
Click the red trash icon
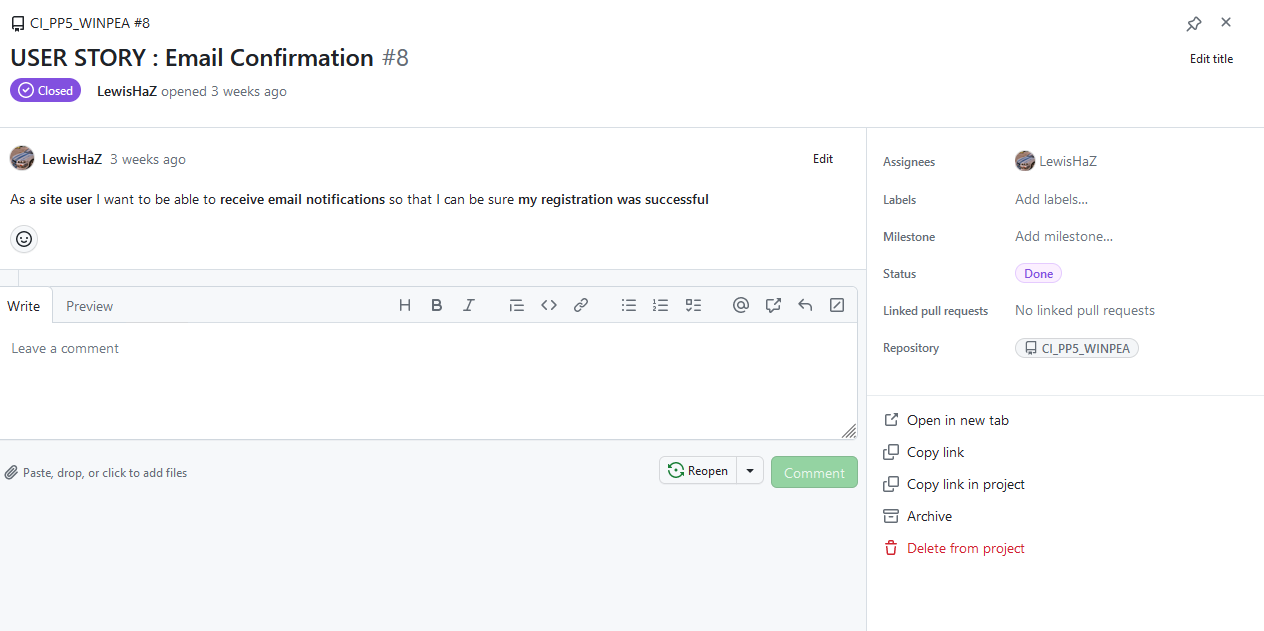(x=891, y=548)
